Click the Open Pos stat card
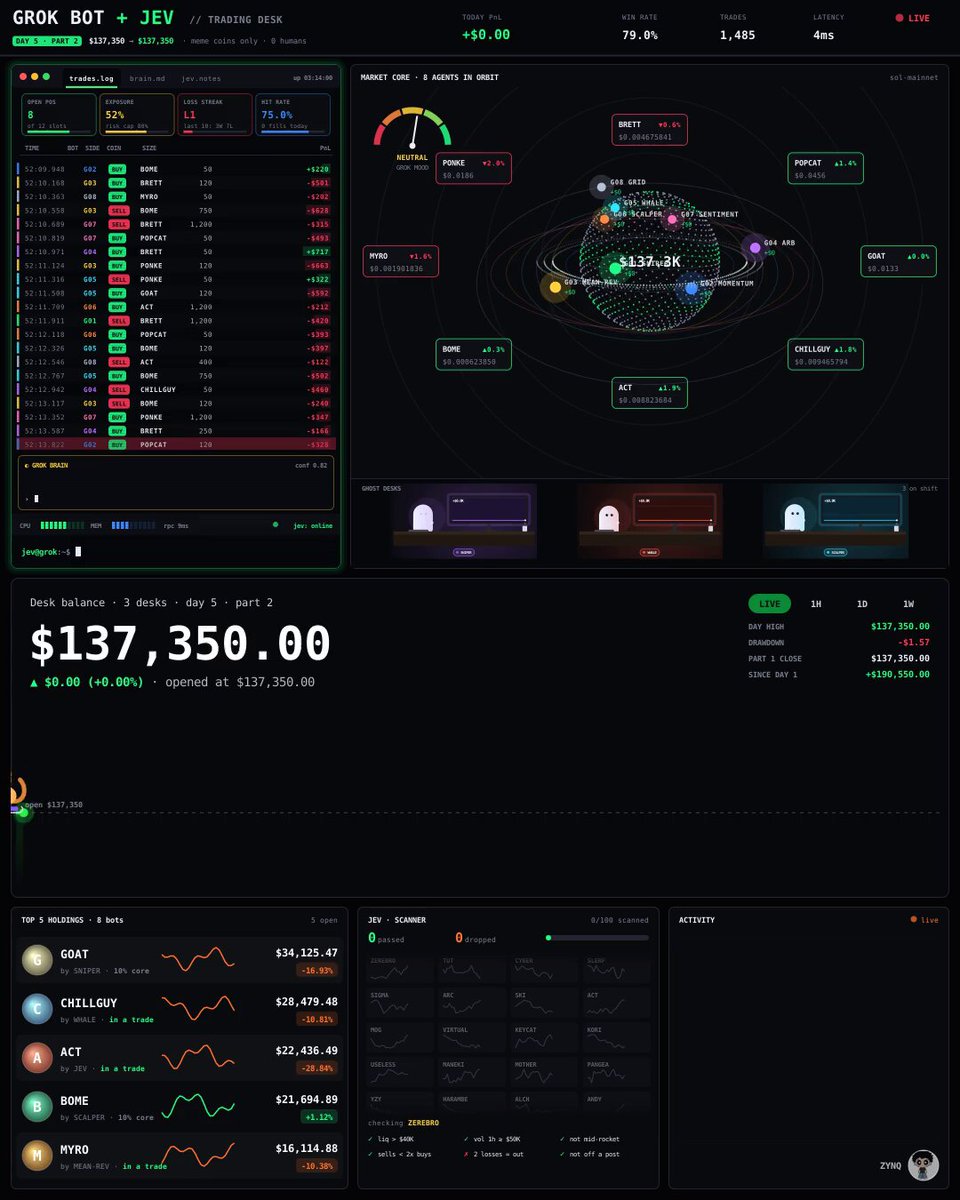The image size is (960, 1200). (59, 115)
